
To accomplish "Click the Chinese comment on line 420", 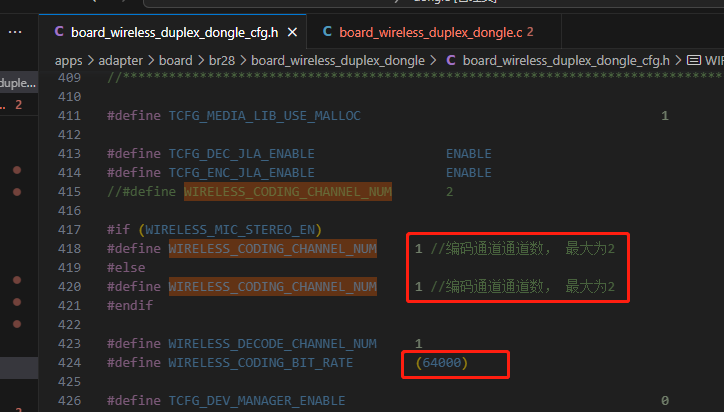I will pyautogui.click(x=523, y=287).
